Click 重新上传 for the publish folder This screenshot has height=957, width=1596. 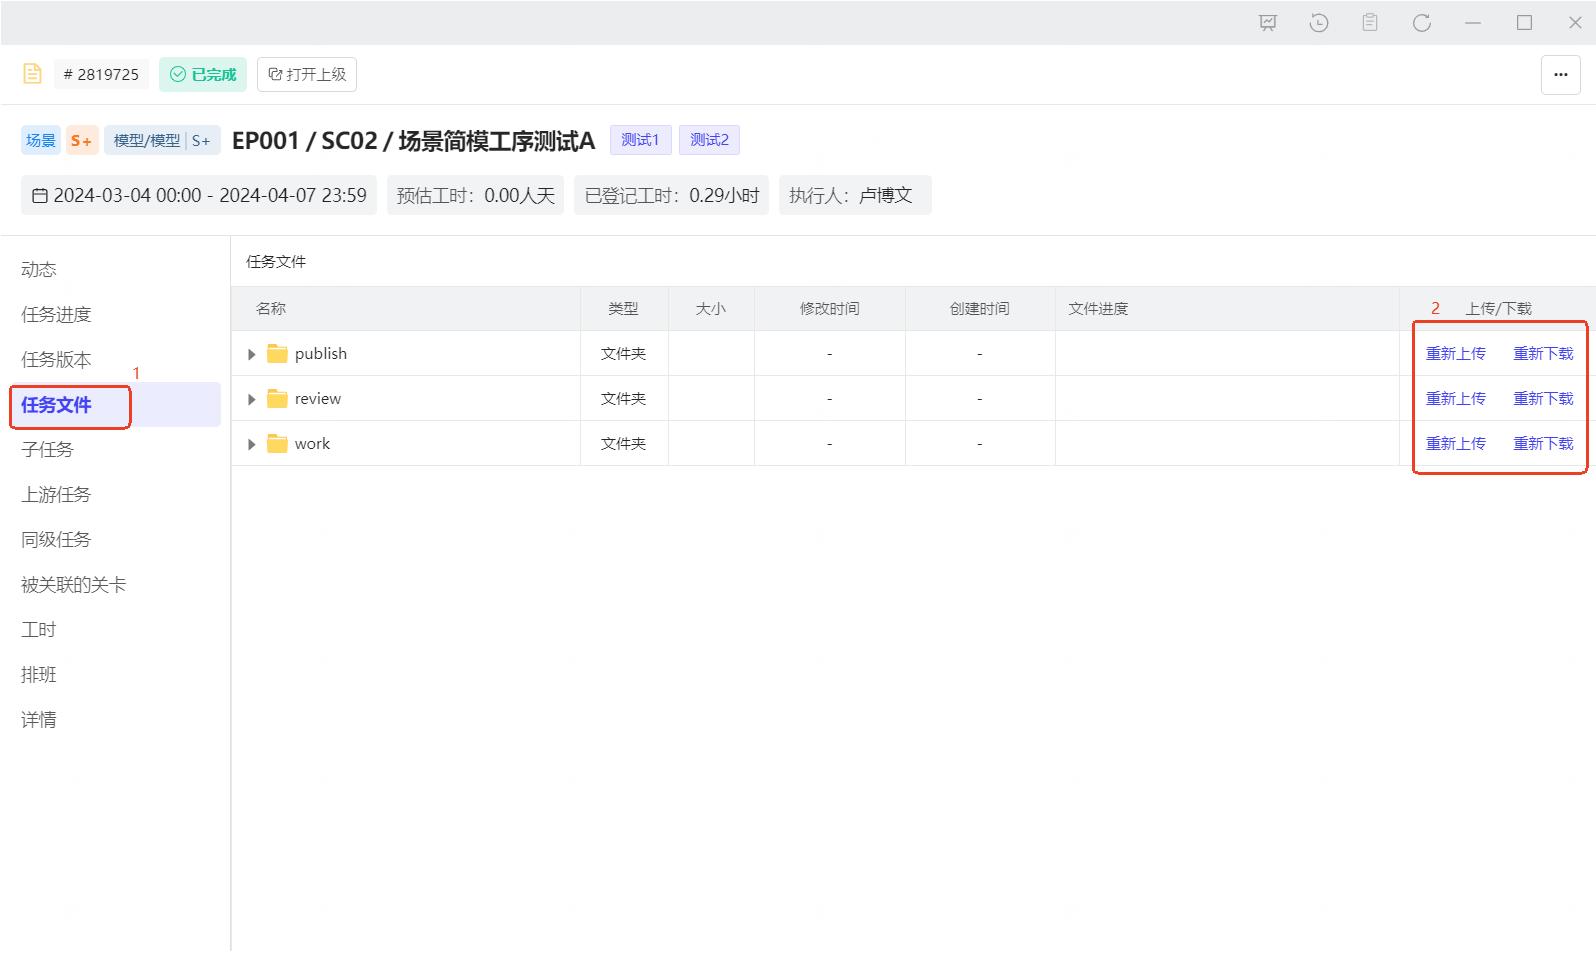[x=1455, y=354]
